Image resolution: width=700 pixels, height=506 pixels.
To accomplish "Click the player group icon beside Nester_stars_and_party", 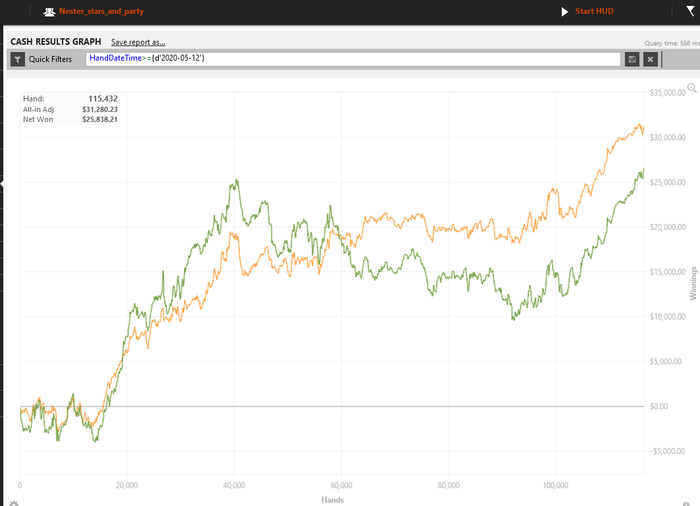I will [49, 12].
